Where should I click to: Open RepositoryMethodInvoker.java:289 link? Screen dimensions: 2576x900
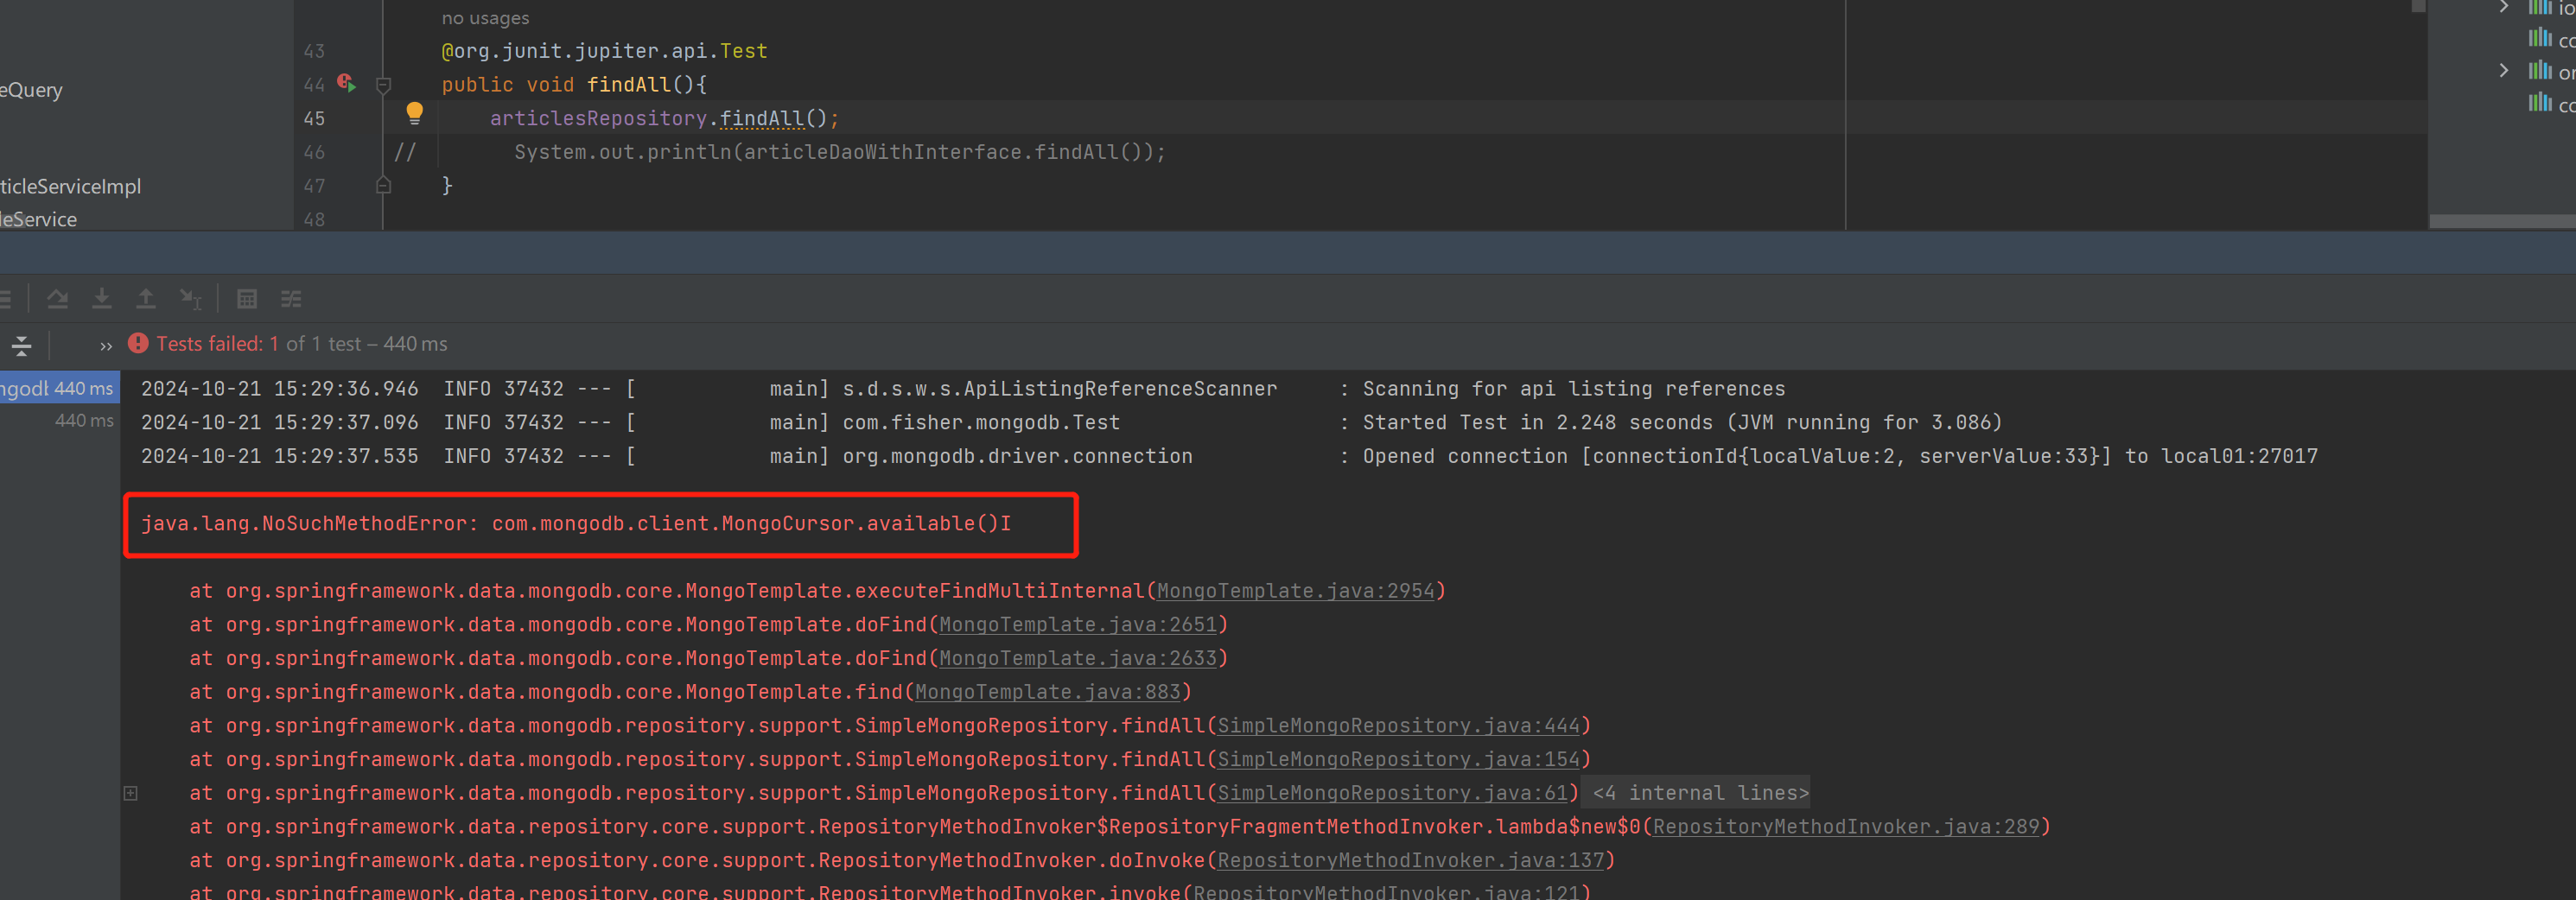1845,827
